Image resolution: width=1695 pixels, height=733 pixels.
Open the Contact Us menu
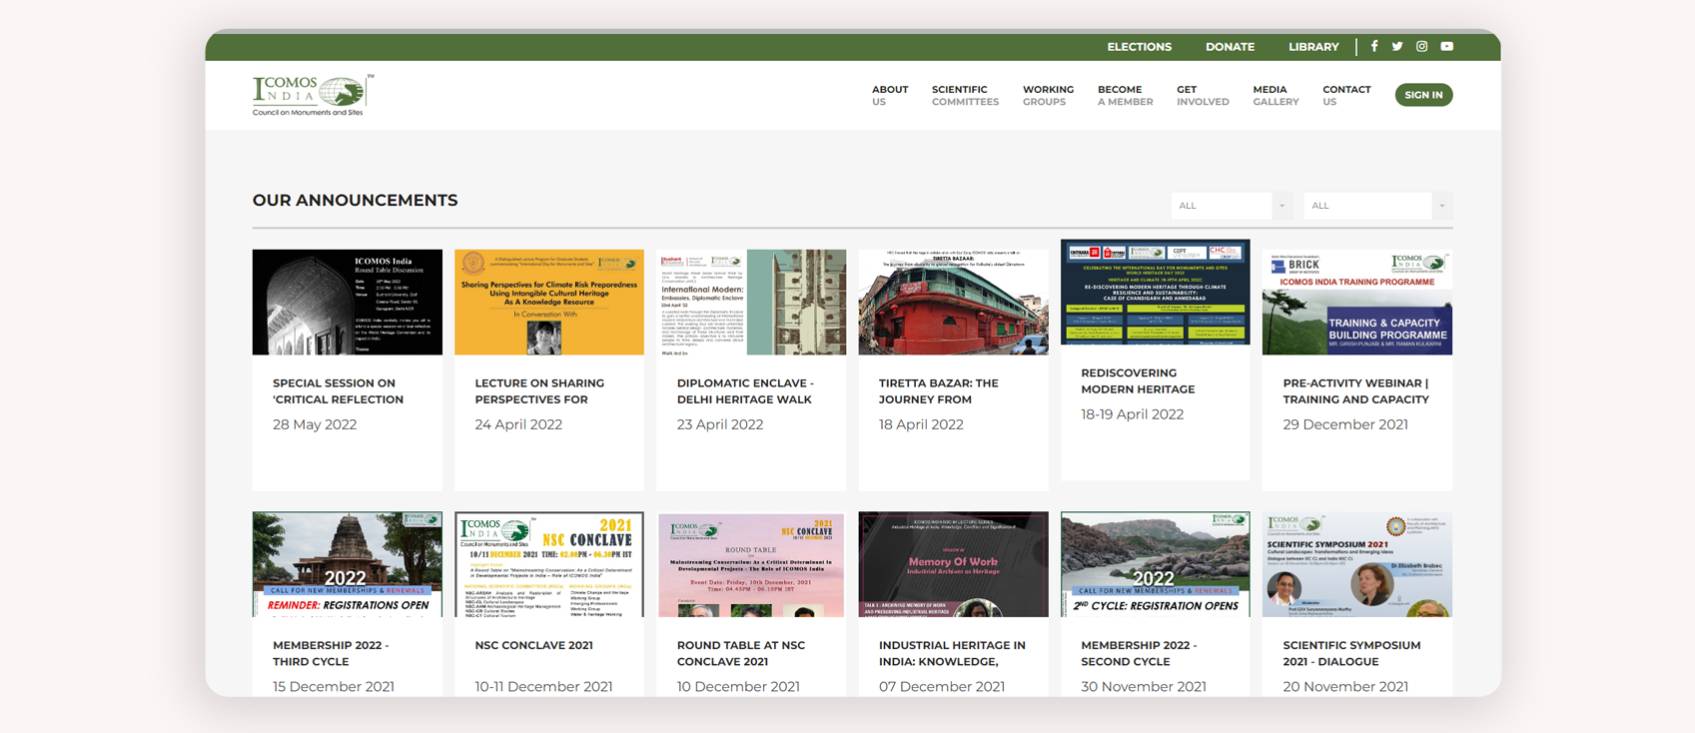click(1346, 95)
